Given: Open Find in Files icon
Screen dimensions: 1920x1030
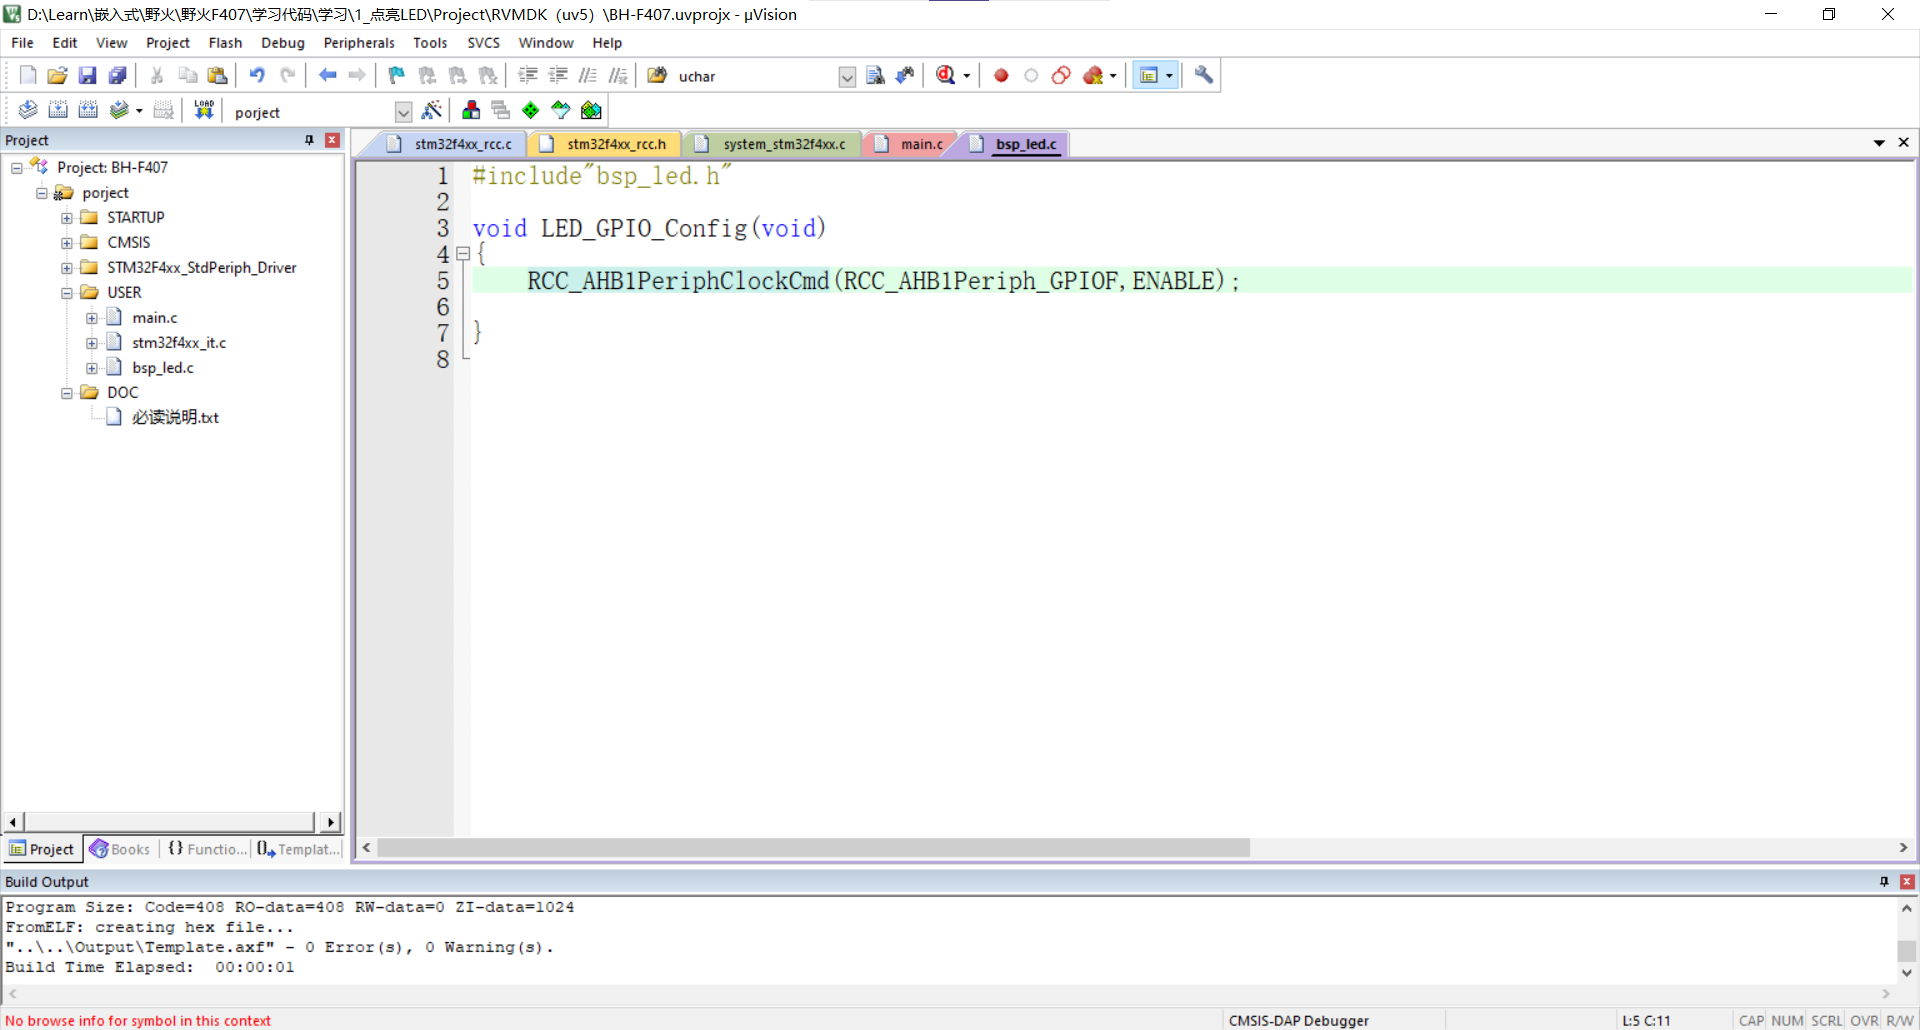Looking at the screenshot, I should pos(657,75).
